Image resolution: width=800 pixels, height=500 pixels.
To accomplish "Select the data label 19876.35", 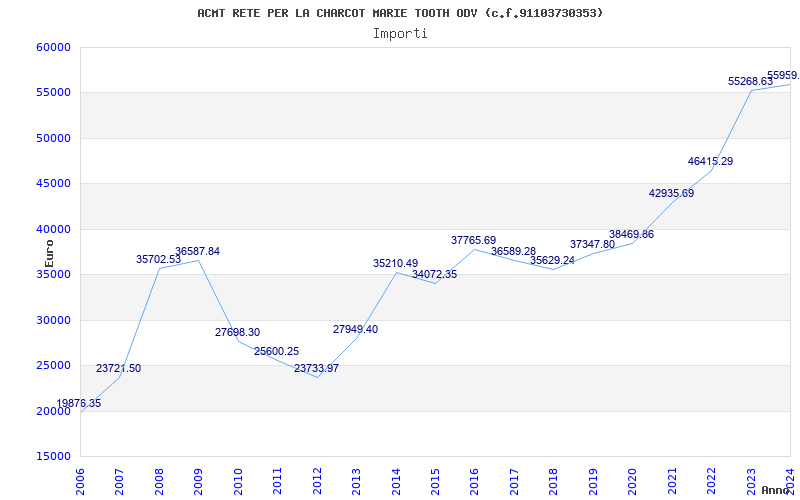I will (x=79, y=404).
